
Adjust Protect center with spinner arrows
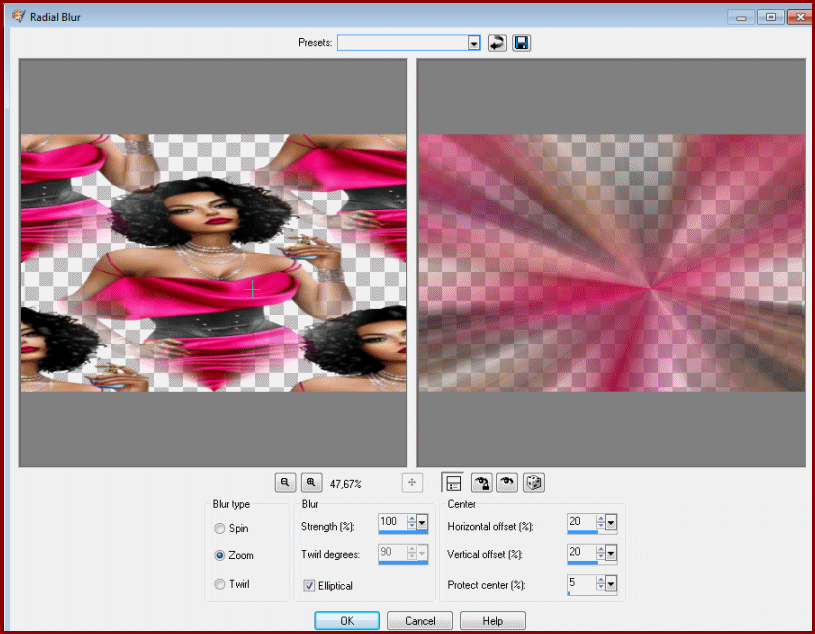pyautogui.click(x=601, y=583)
